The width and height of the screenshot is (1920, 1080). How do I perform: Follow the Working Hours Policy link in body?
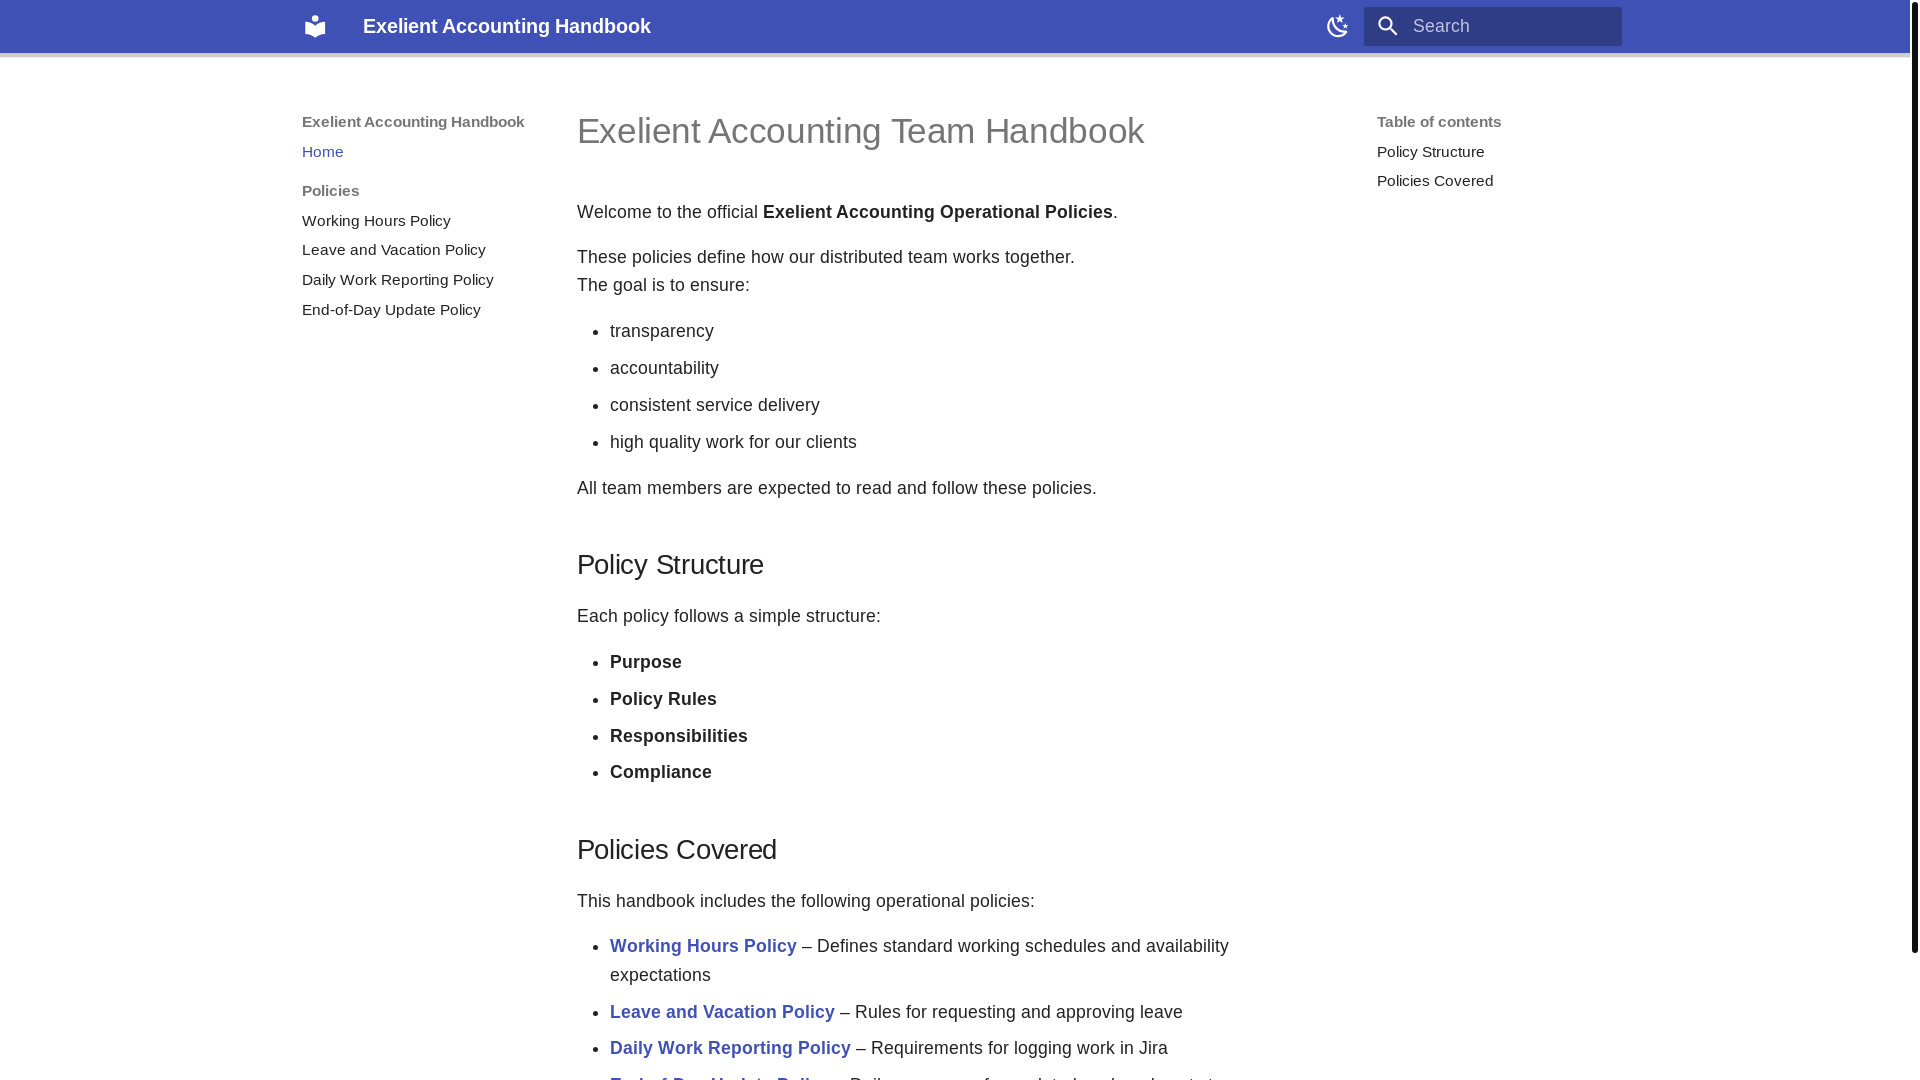(x=703, y=946)
